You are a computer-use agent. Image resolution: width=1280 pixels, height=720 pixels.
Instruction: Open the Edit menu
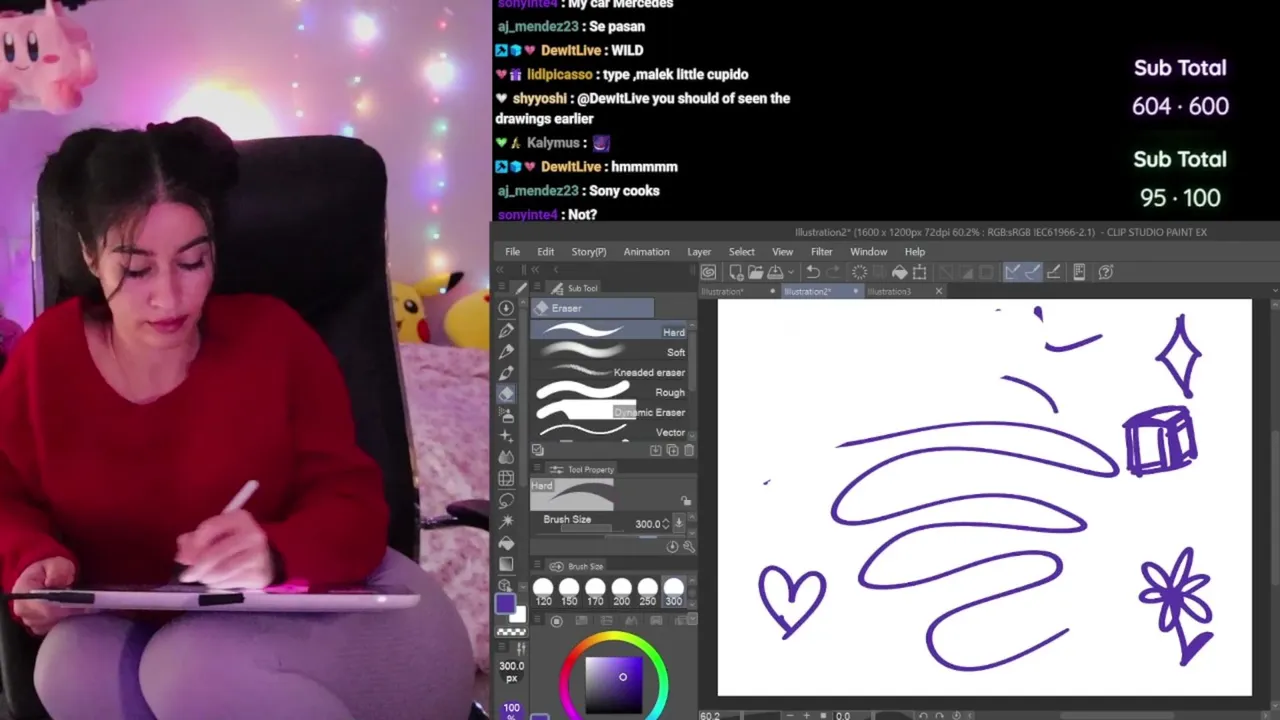pos(545,252)
